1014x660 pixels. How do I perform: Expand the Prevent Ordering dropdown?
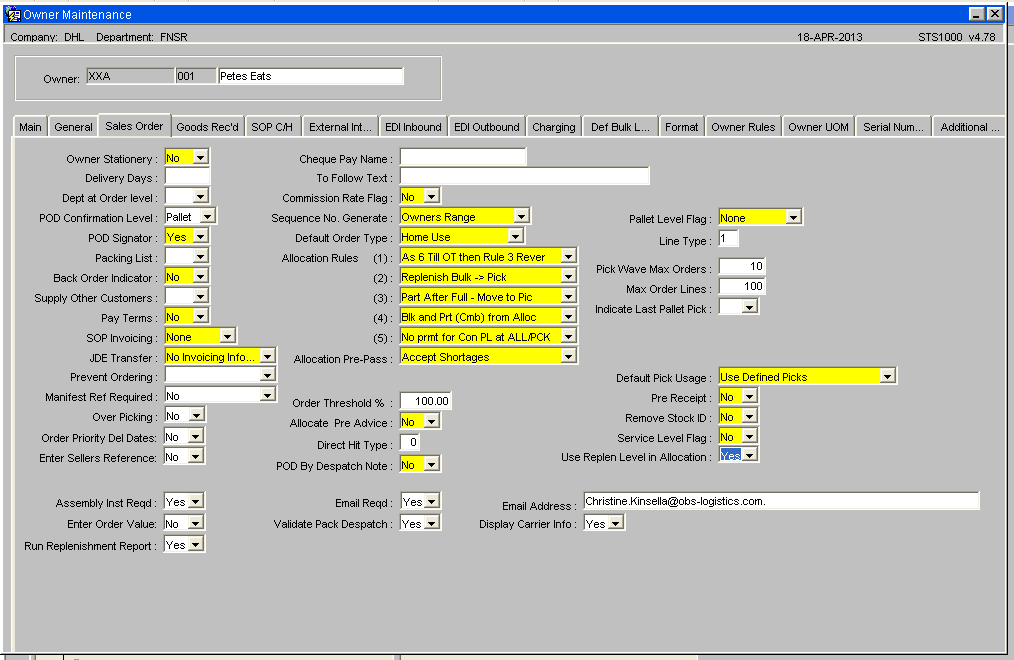click(x=267, y=376)
